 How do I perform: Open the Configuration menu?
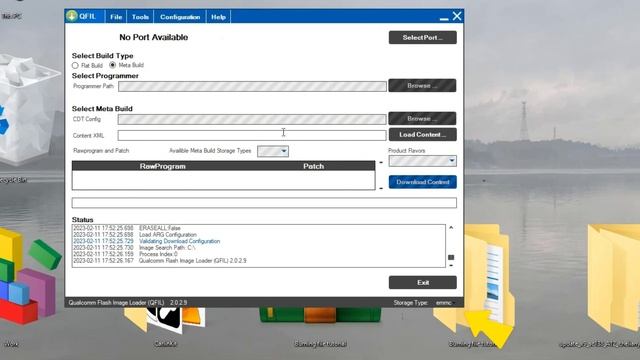coord(180,17)
